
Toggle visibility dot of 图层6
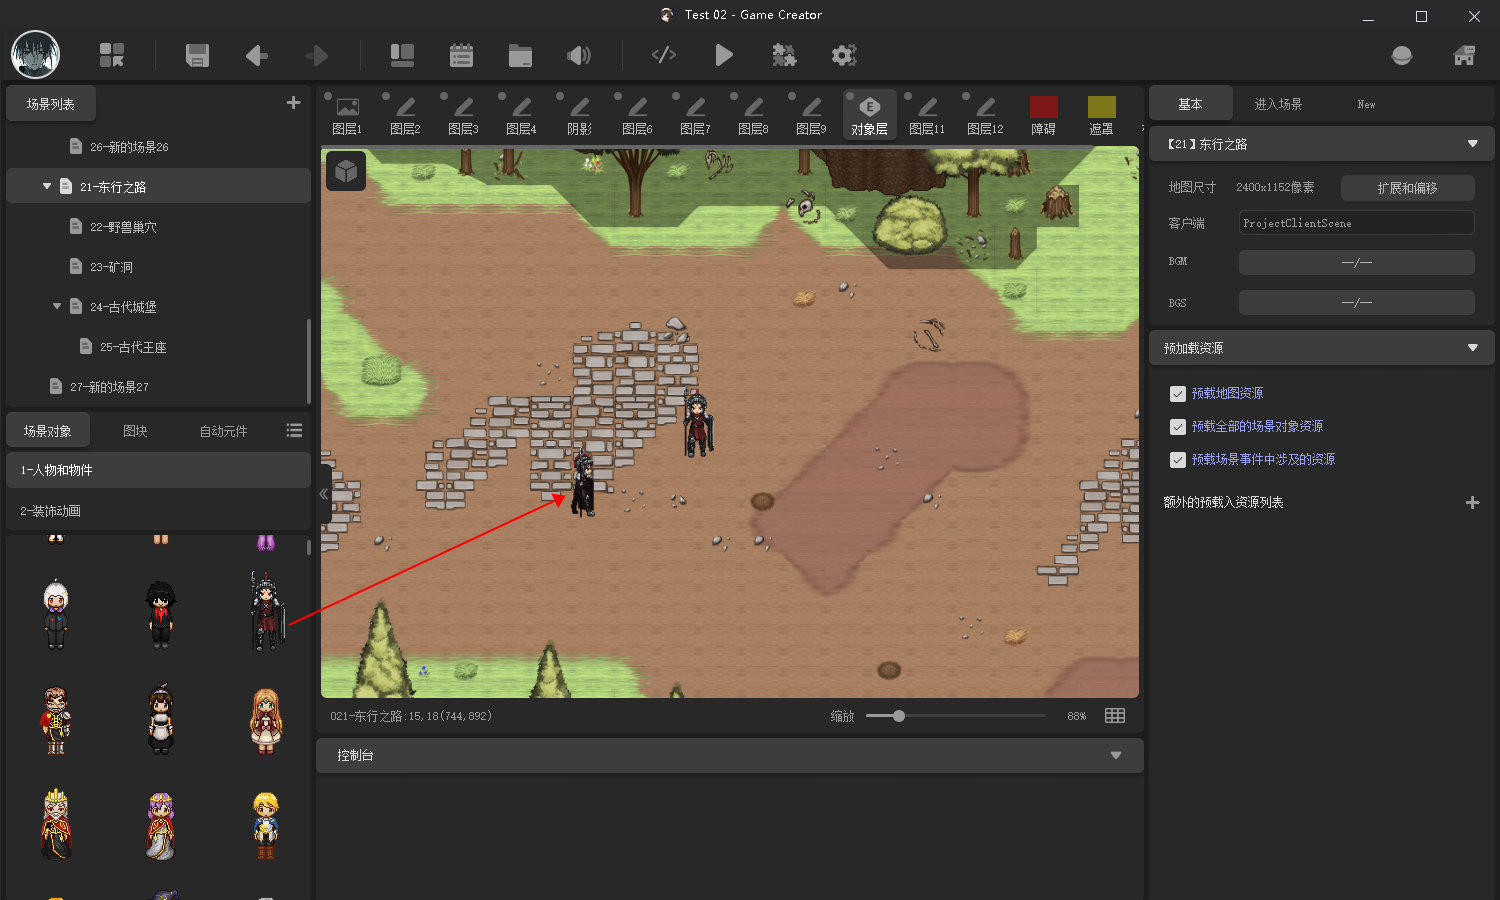[618, 97]
